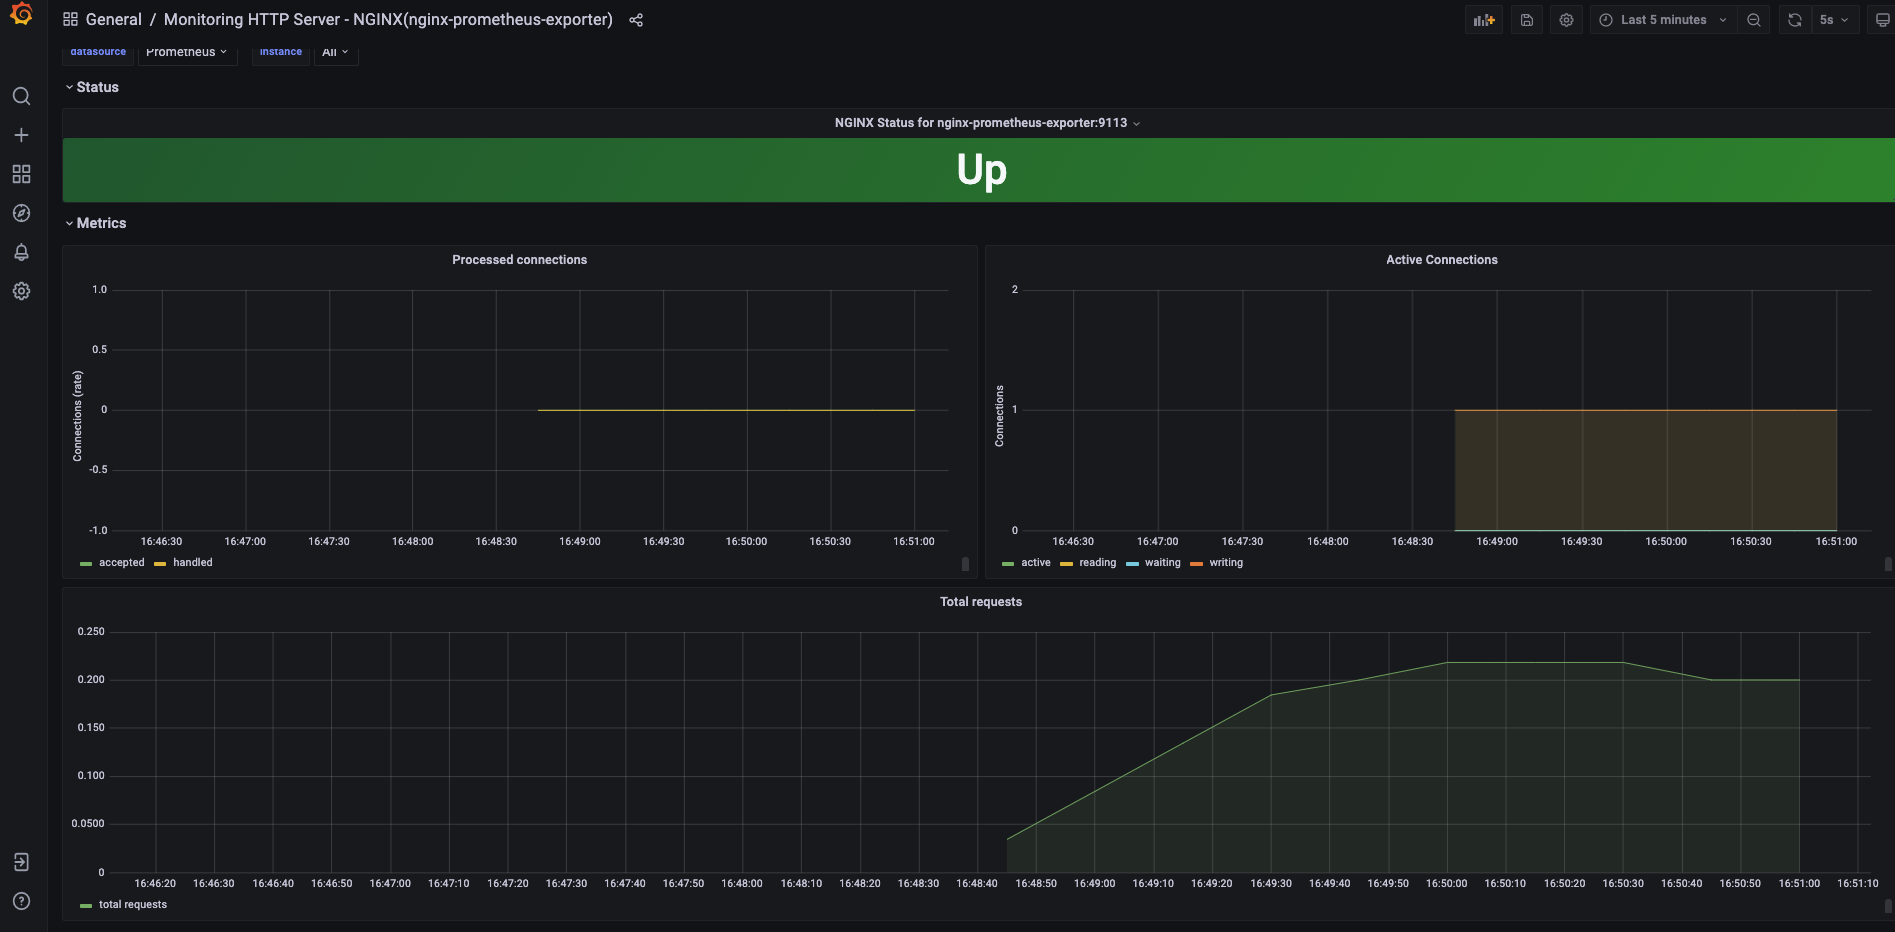Collapse the Metrics row

[x=97, y=223]
